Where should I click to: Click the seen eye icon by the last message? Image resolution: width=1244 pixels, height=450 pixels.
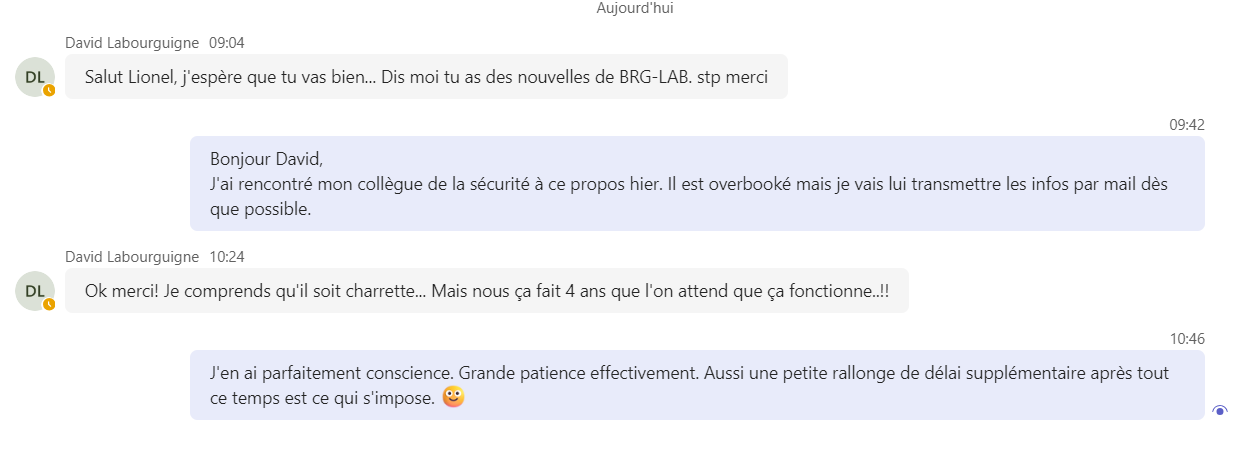click(x=1219, y=410)
